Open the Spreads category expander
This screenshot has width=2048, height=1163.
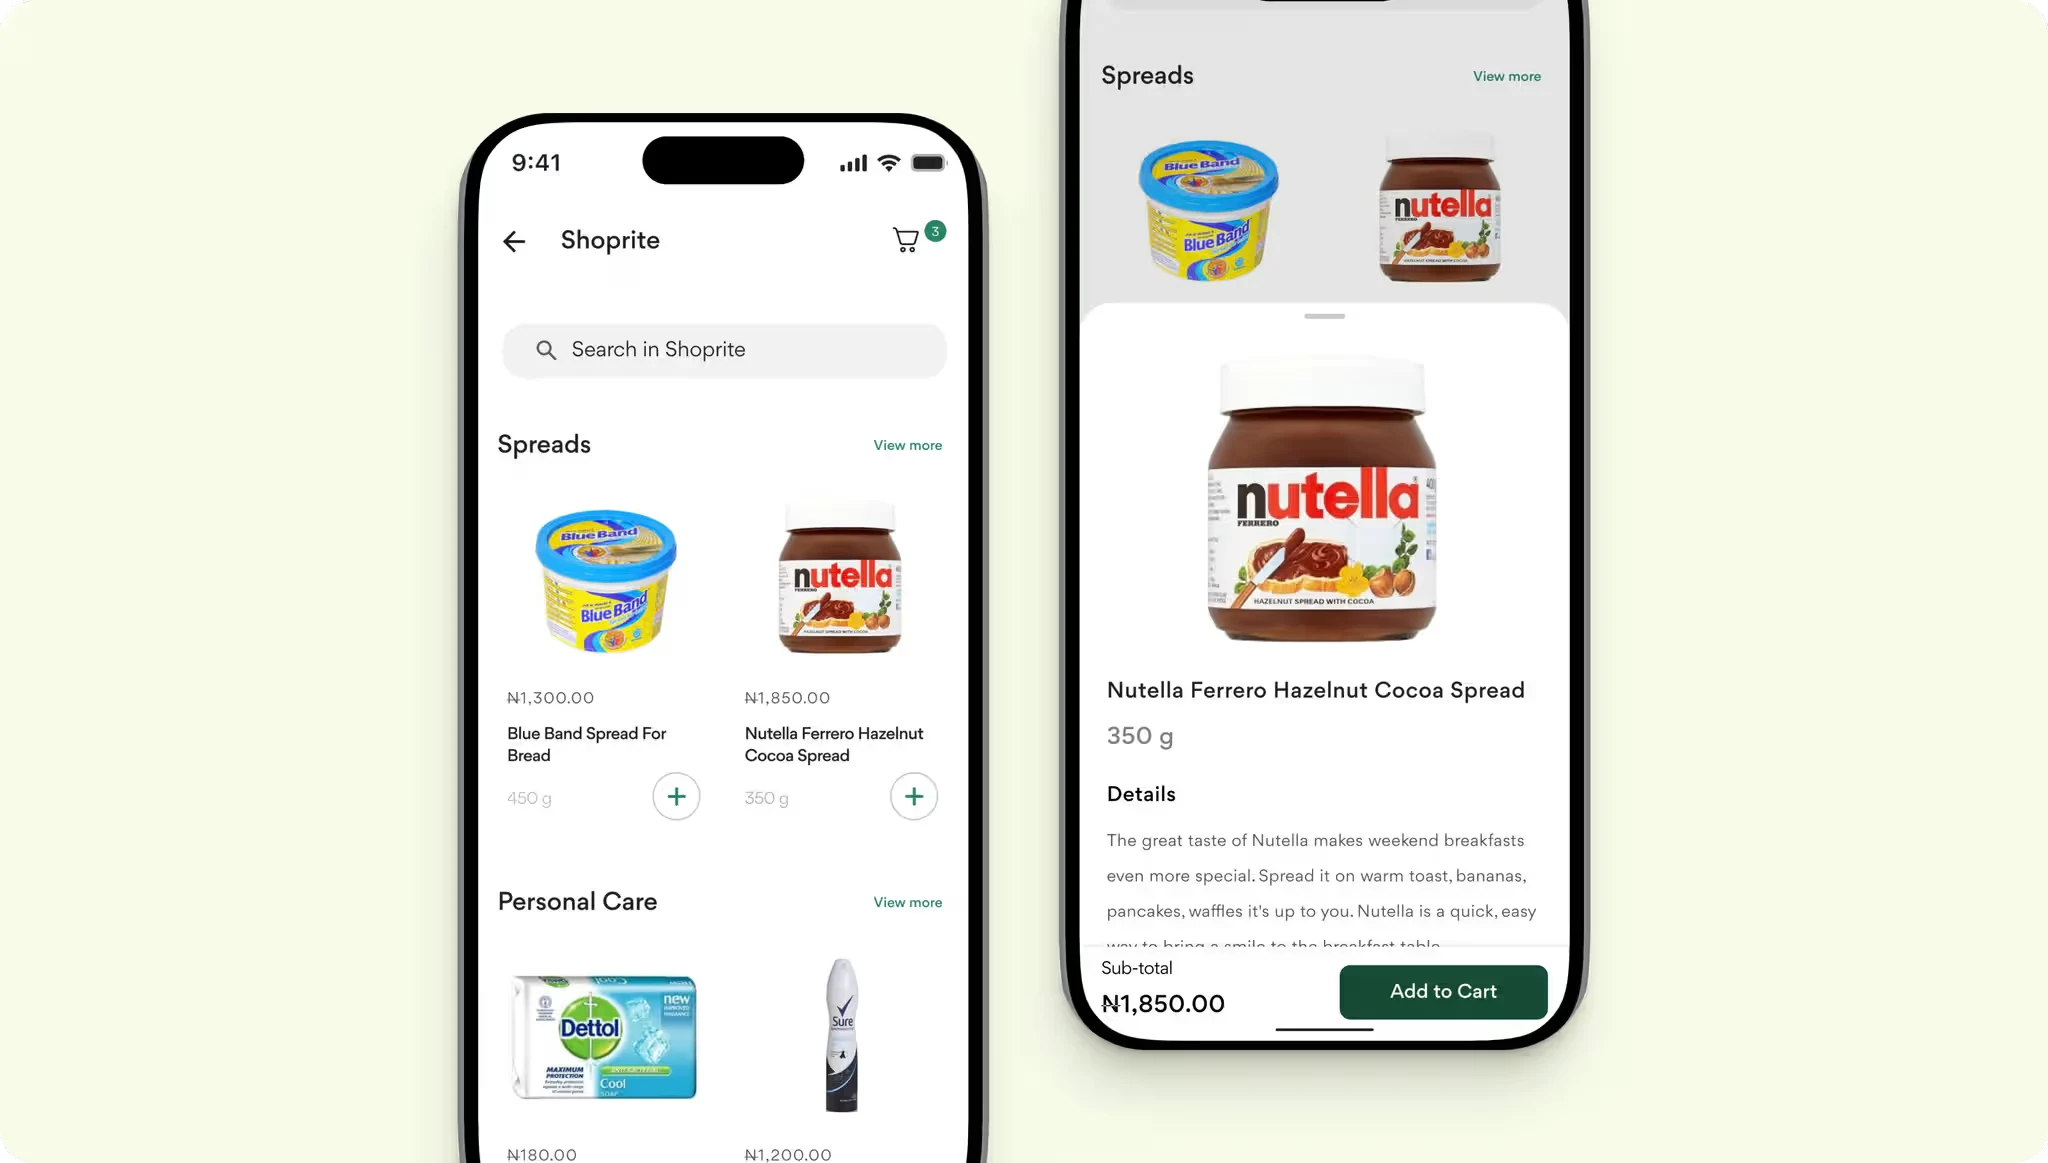click(907, 444)
